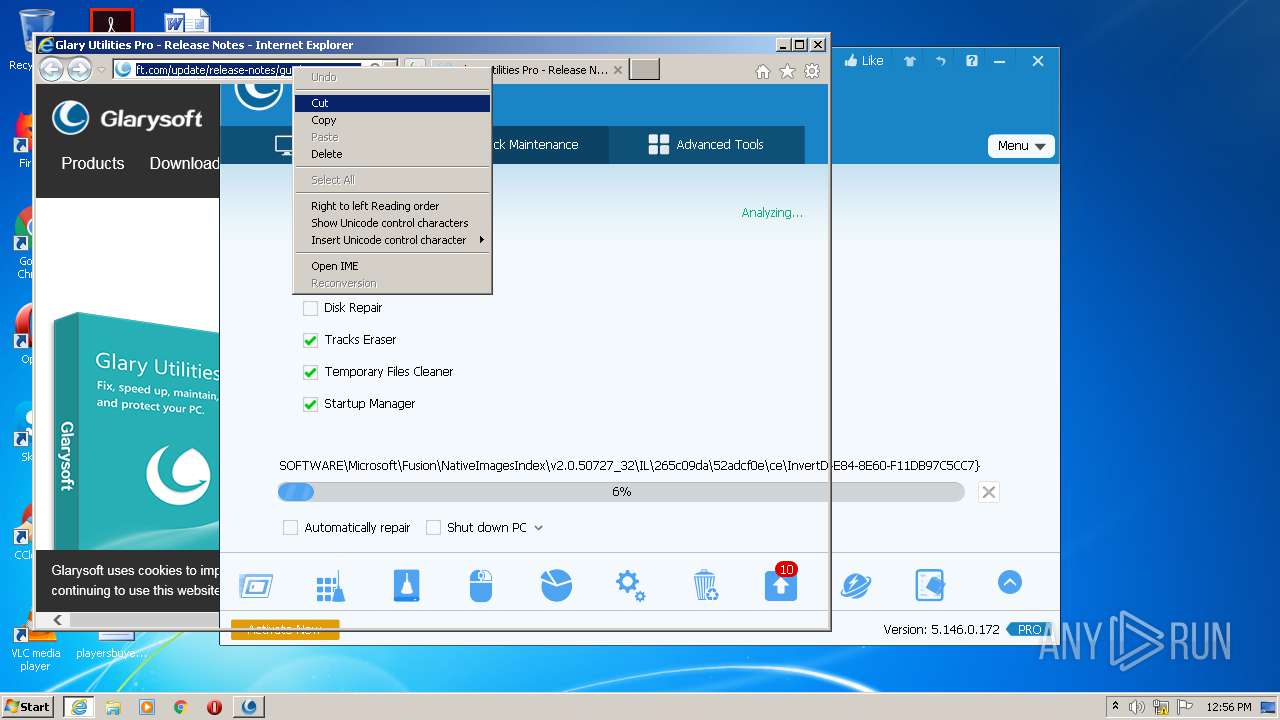The height and width of the screenshot is (720, 1280).
Task: Open Products link on Glarysoft webpage
Action: [x=93, y=163]
